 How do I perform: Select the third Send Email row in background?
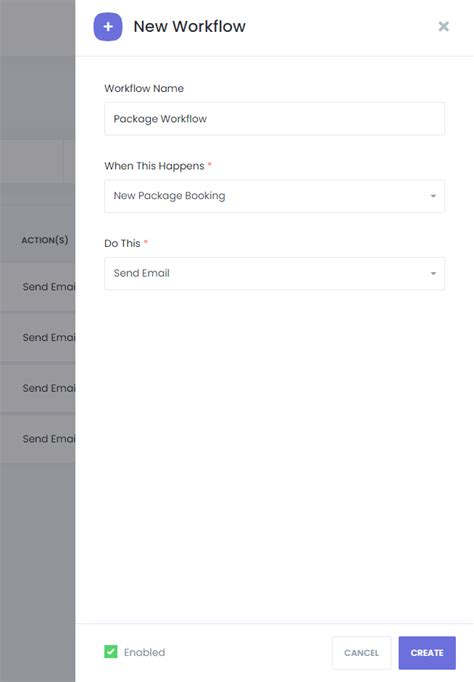pyautogui.click(x=38, y=388)
